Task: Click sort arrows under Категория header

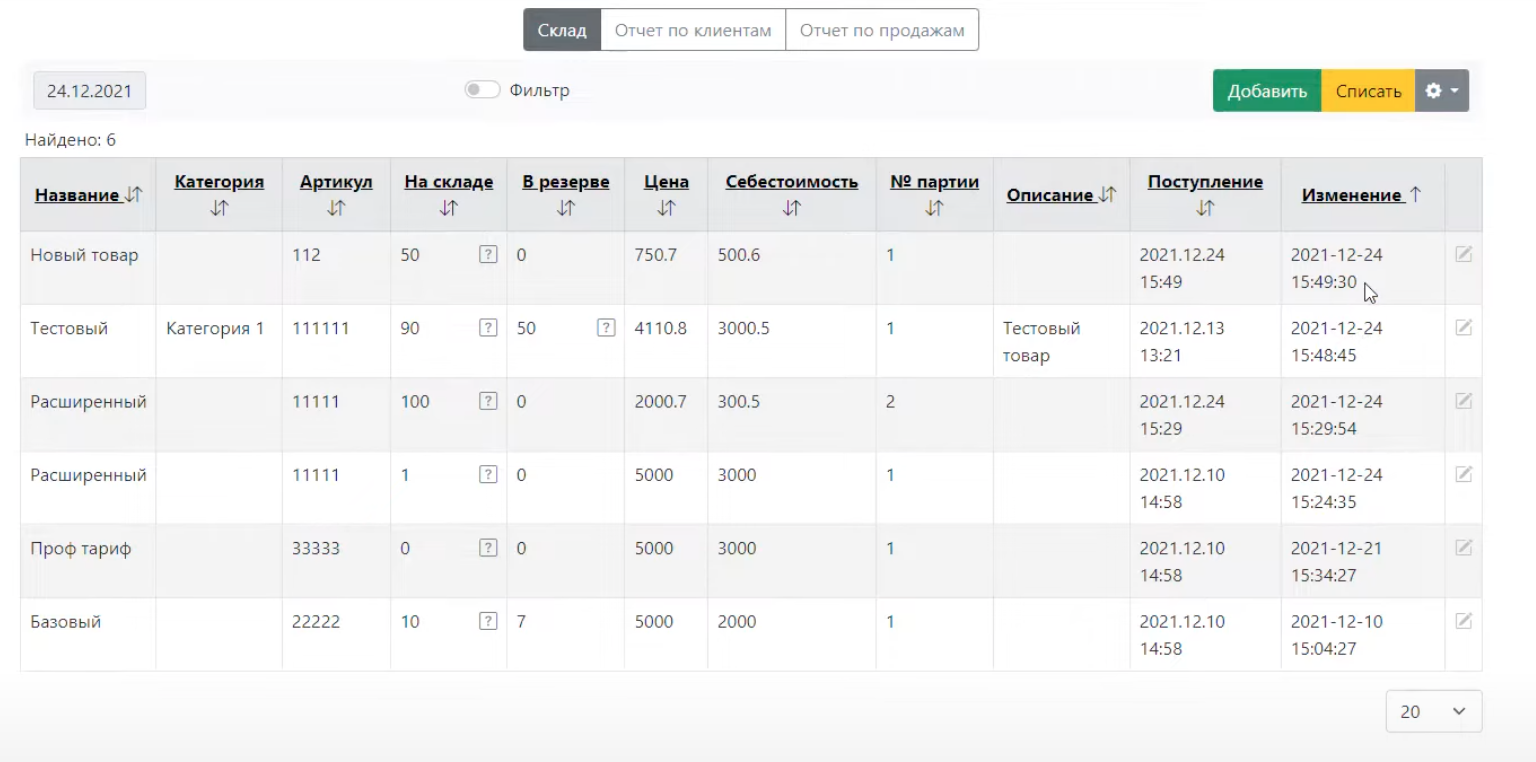Action: [x=219, y=208]
